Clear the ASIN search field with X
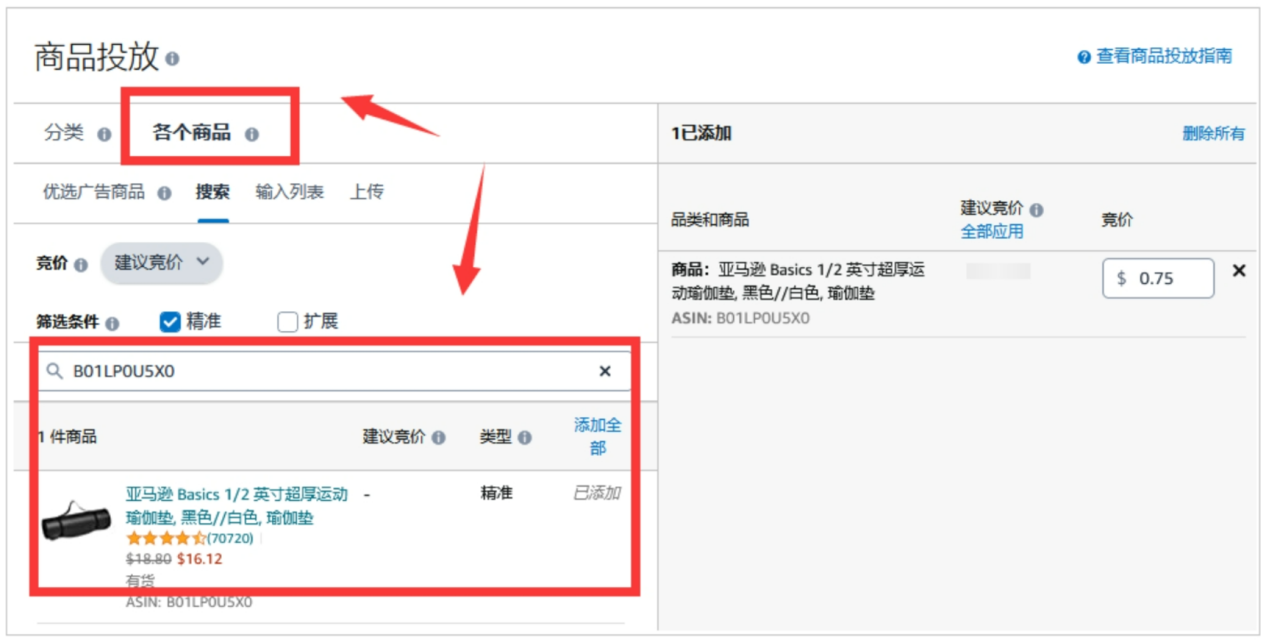This screenshot has width=1266, height=640. tap(605, 371)
